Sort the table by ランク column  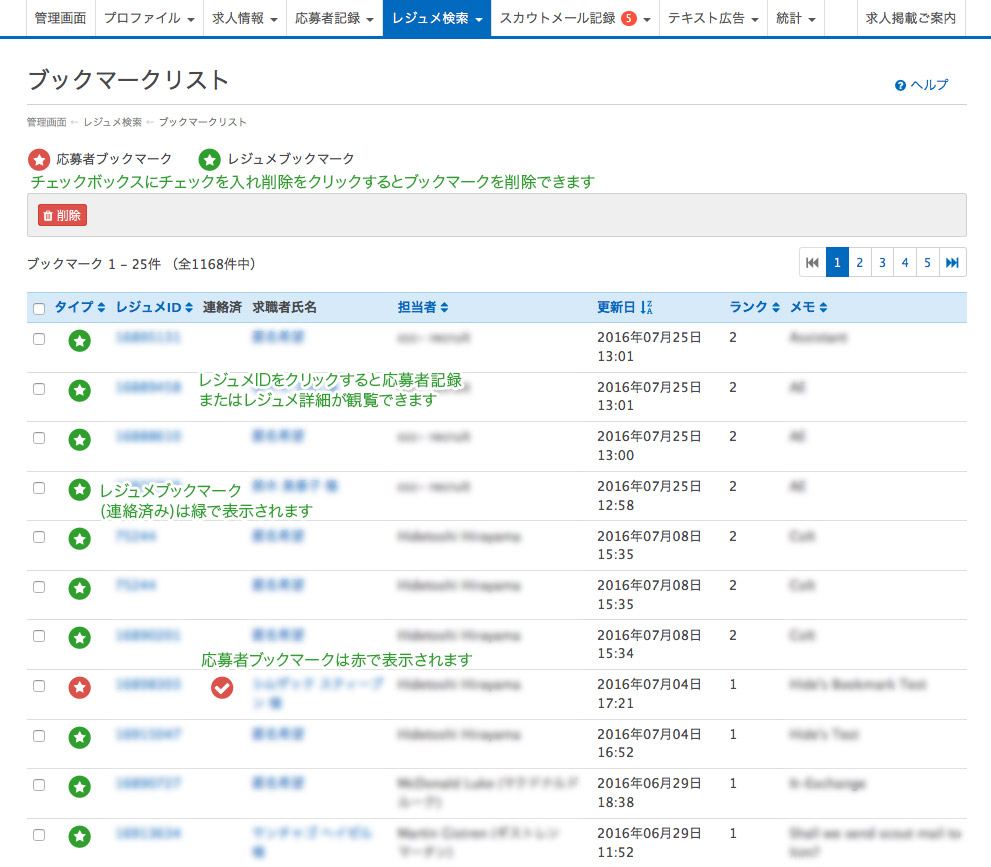coord(754,307)
